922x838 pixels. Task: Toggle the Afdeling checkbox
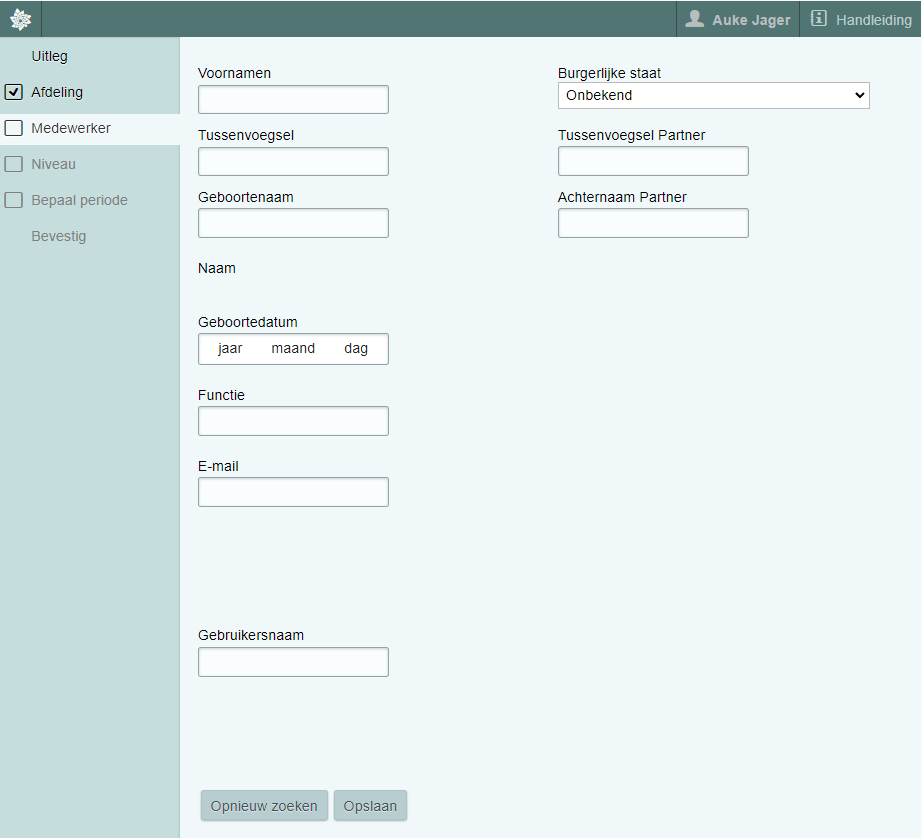click(14, 92)
